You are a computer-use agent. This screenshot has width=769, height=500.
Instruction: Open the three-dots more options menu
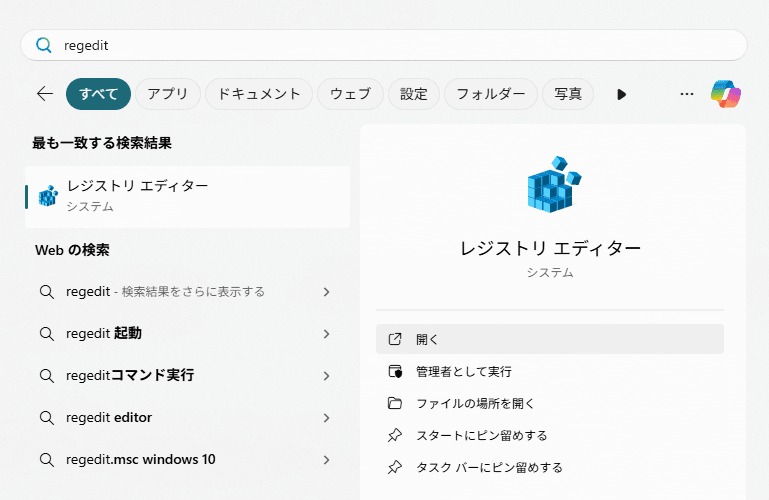tap(687, 94)
